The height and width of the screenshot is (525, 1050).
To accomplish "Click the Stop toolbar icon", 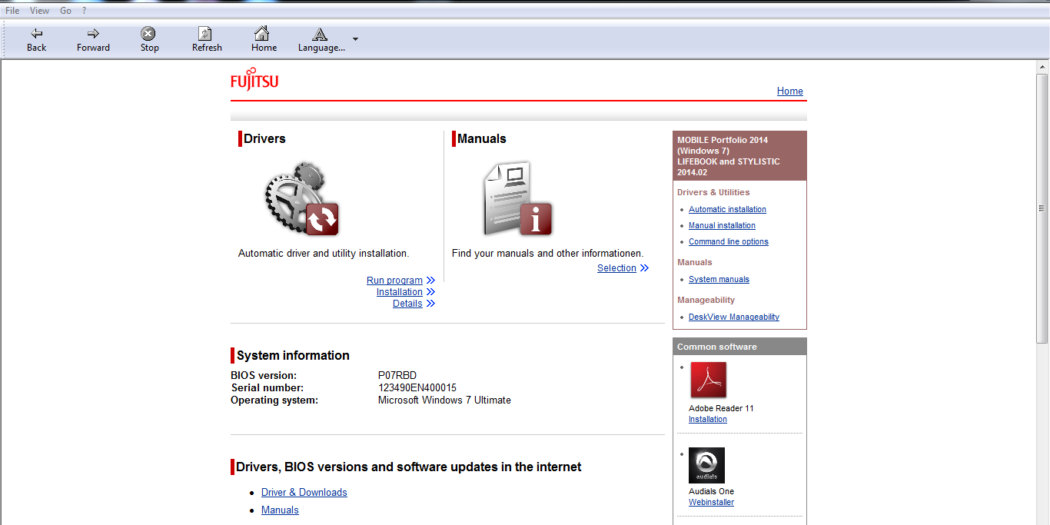I will 149,33.
